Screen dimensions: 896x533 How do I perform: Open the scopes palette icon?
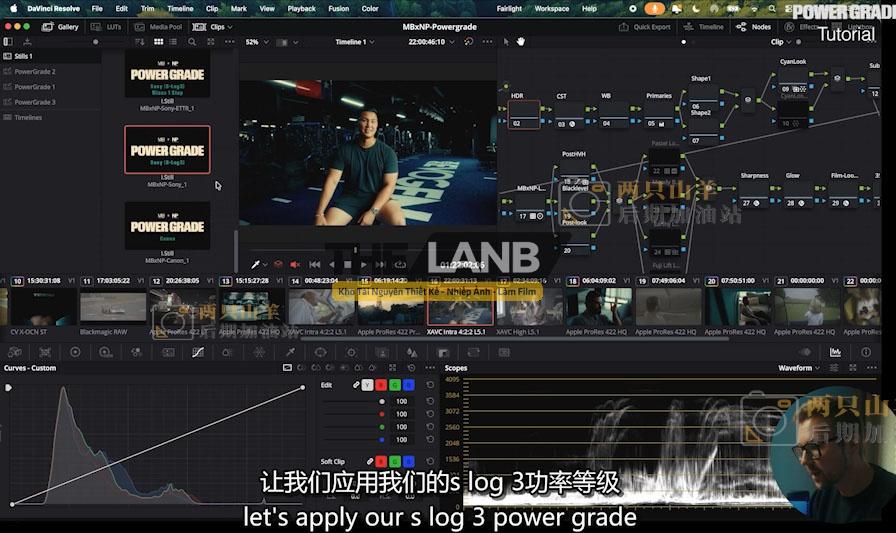pyautogui.click(x=835, y=352)
